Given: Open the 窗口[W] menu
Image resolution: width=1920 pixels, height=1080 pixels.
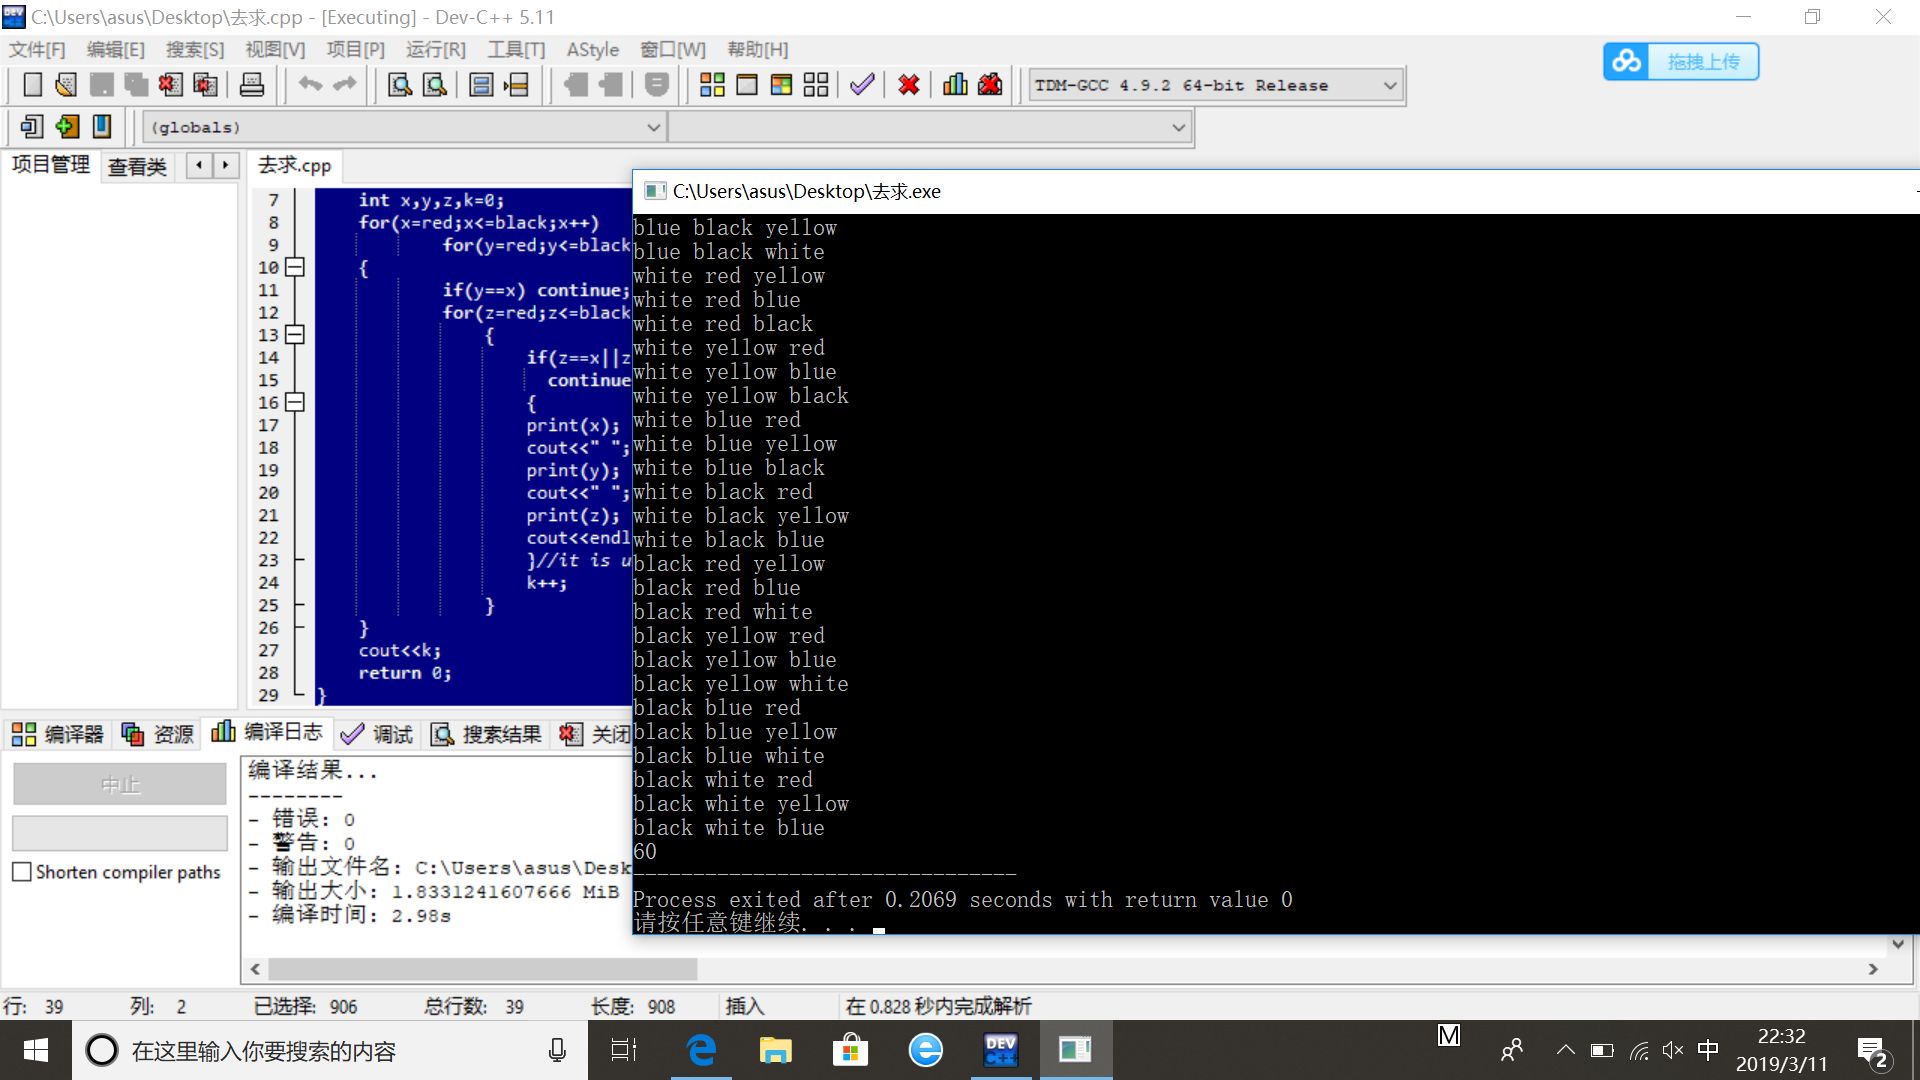Looking at the screenshot, I should 673,49.
